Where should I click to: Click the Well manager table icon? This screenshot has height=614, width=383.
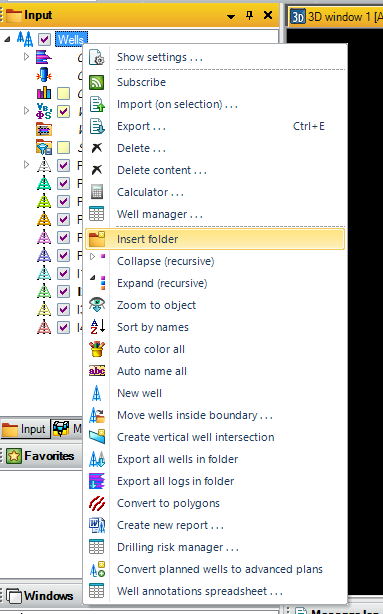tap(96, 214)
